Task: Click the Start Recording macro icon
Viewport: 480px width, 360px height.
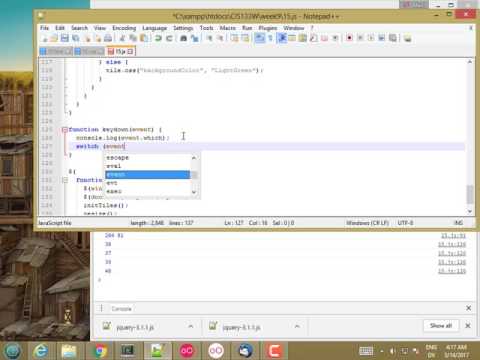Action: 349,38
